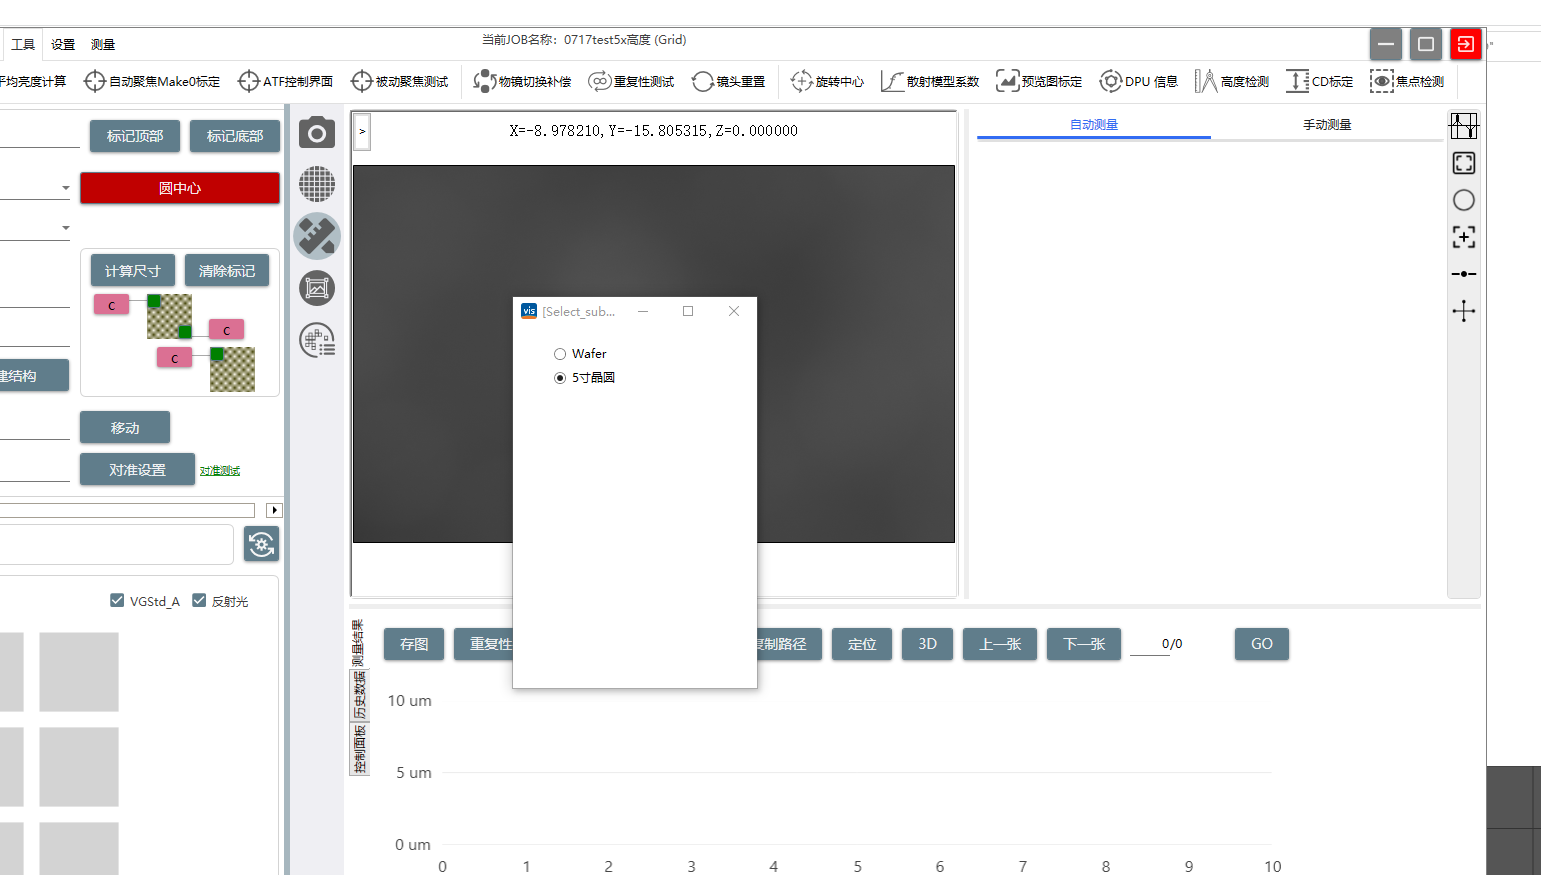Open the 设置 menu
Viewport: 1541px width, 875px height.
coord(63,44)
